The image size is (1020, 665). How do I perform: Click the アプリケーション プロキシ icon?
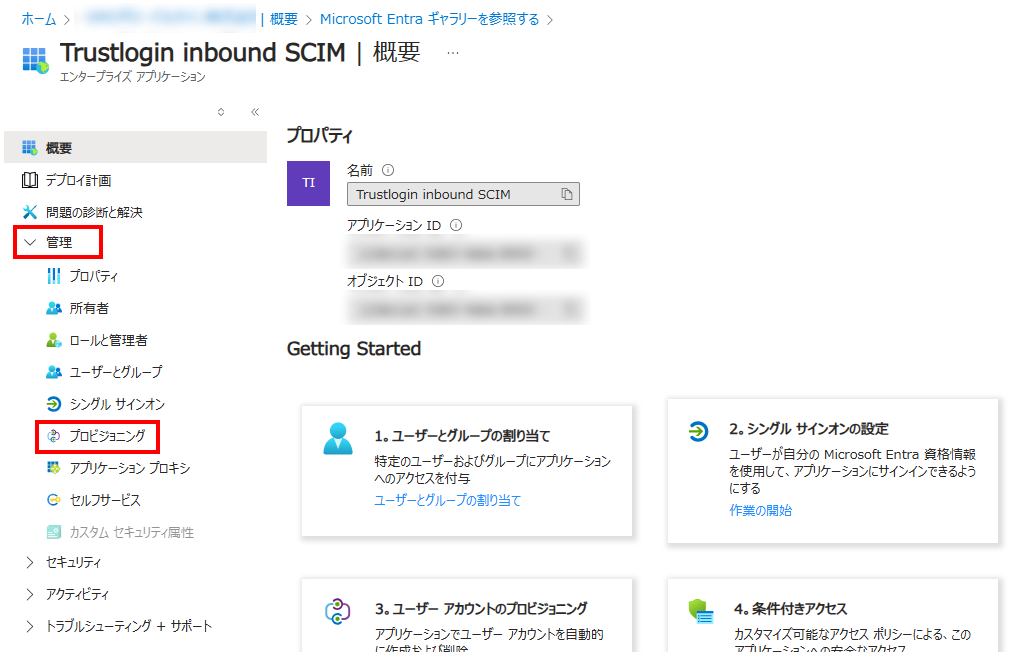pyautogui.click(x=54, y=468)
